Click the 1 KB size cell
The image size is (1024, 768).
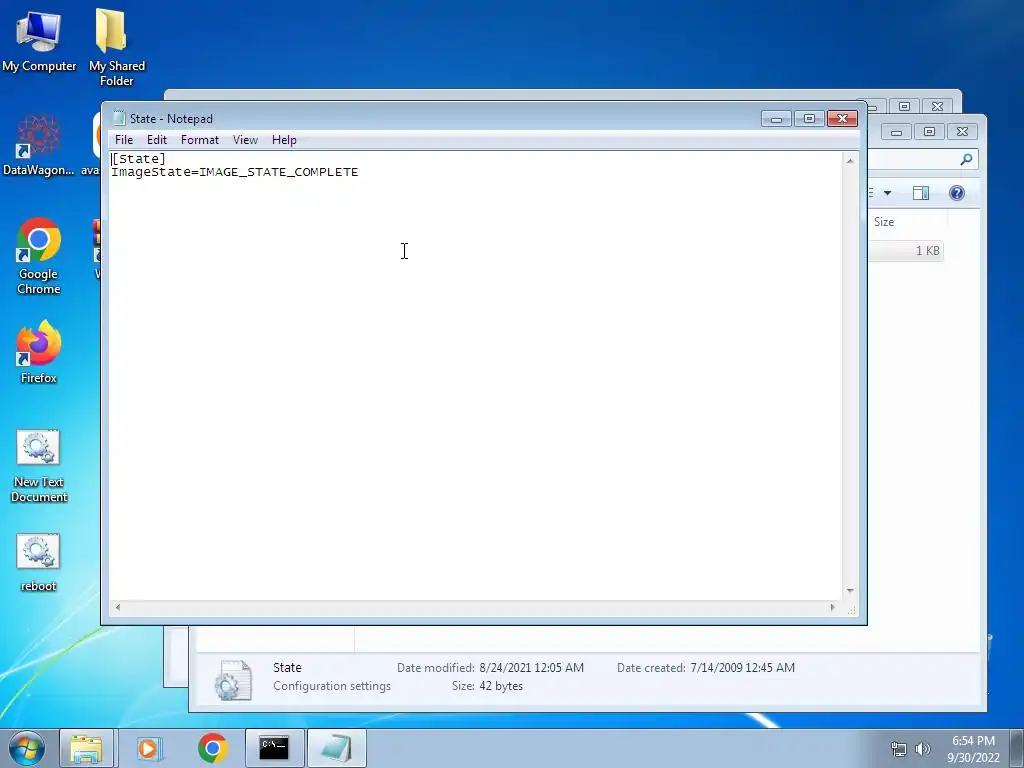(927, 251)
